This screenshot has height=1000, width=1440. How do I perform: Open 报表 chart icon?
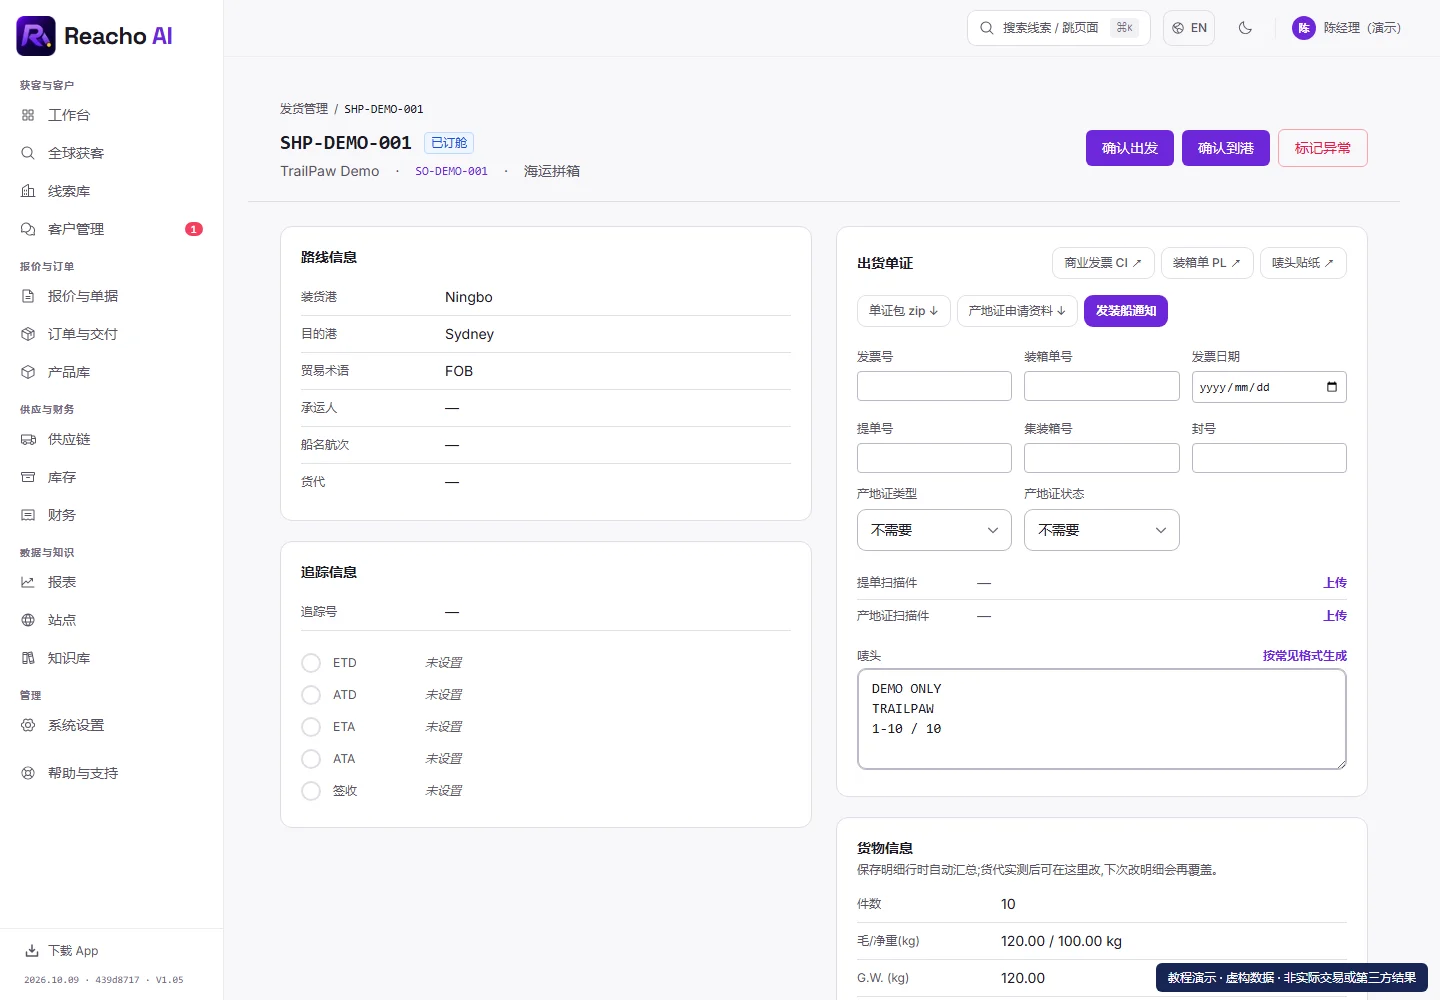click(28, 582)
